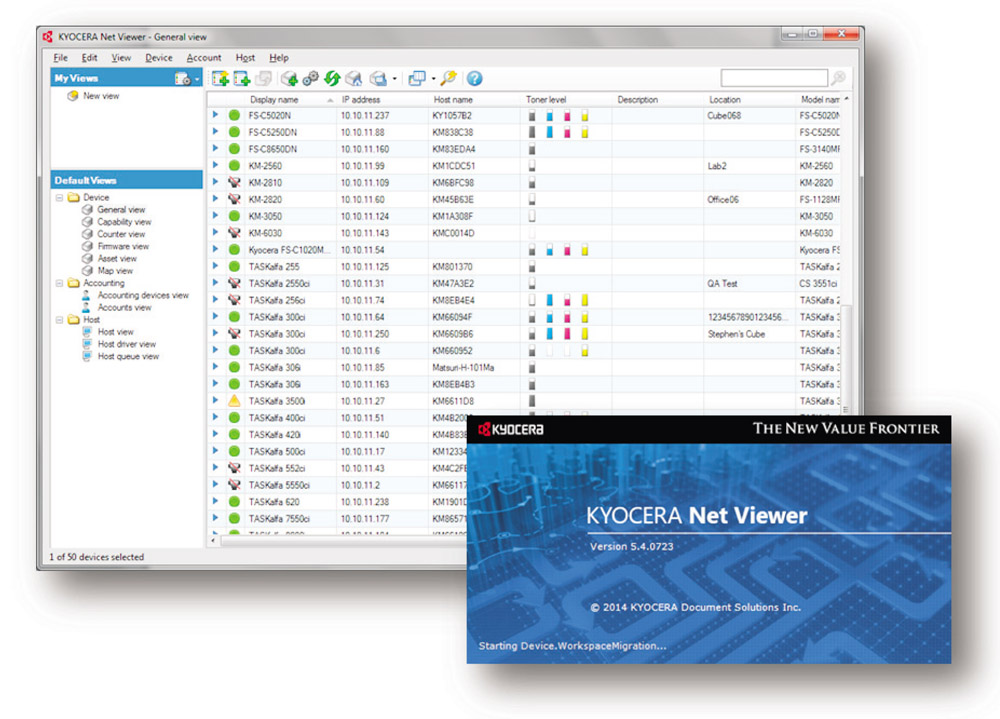Viewport: 1000px width, 719px height.
Task: Click the disconnected status icon for KM-2810
Action: 235,182
